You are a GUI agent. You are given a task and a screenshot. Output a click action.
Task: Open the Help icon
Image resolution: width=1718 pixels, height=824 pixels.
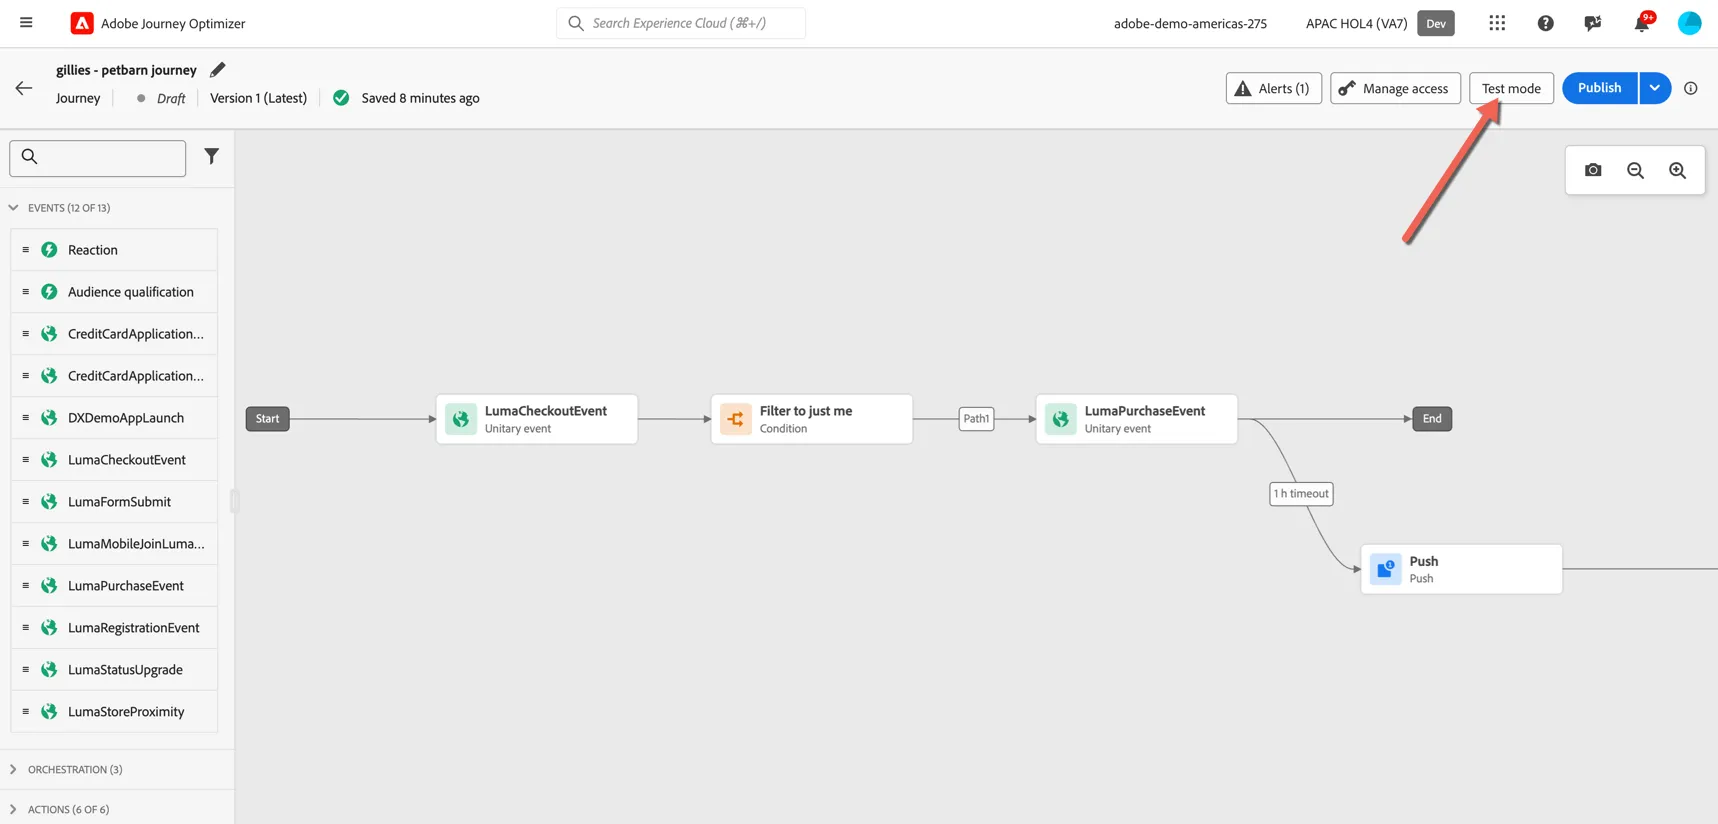[x=1545, y=23]
